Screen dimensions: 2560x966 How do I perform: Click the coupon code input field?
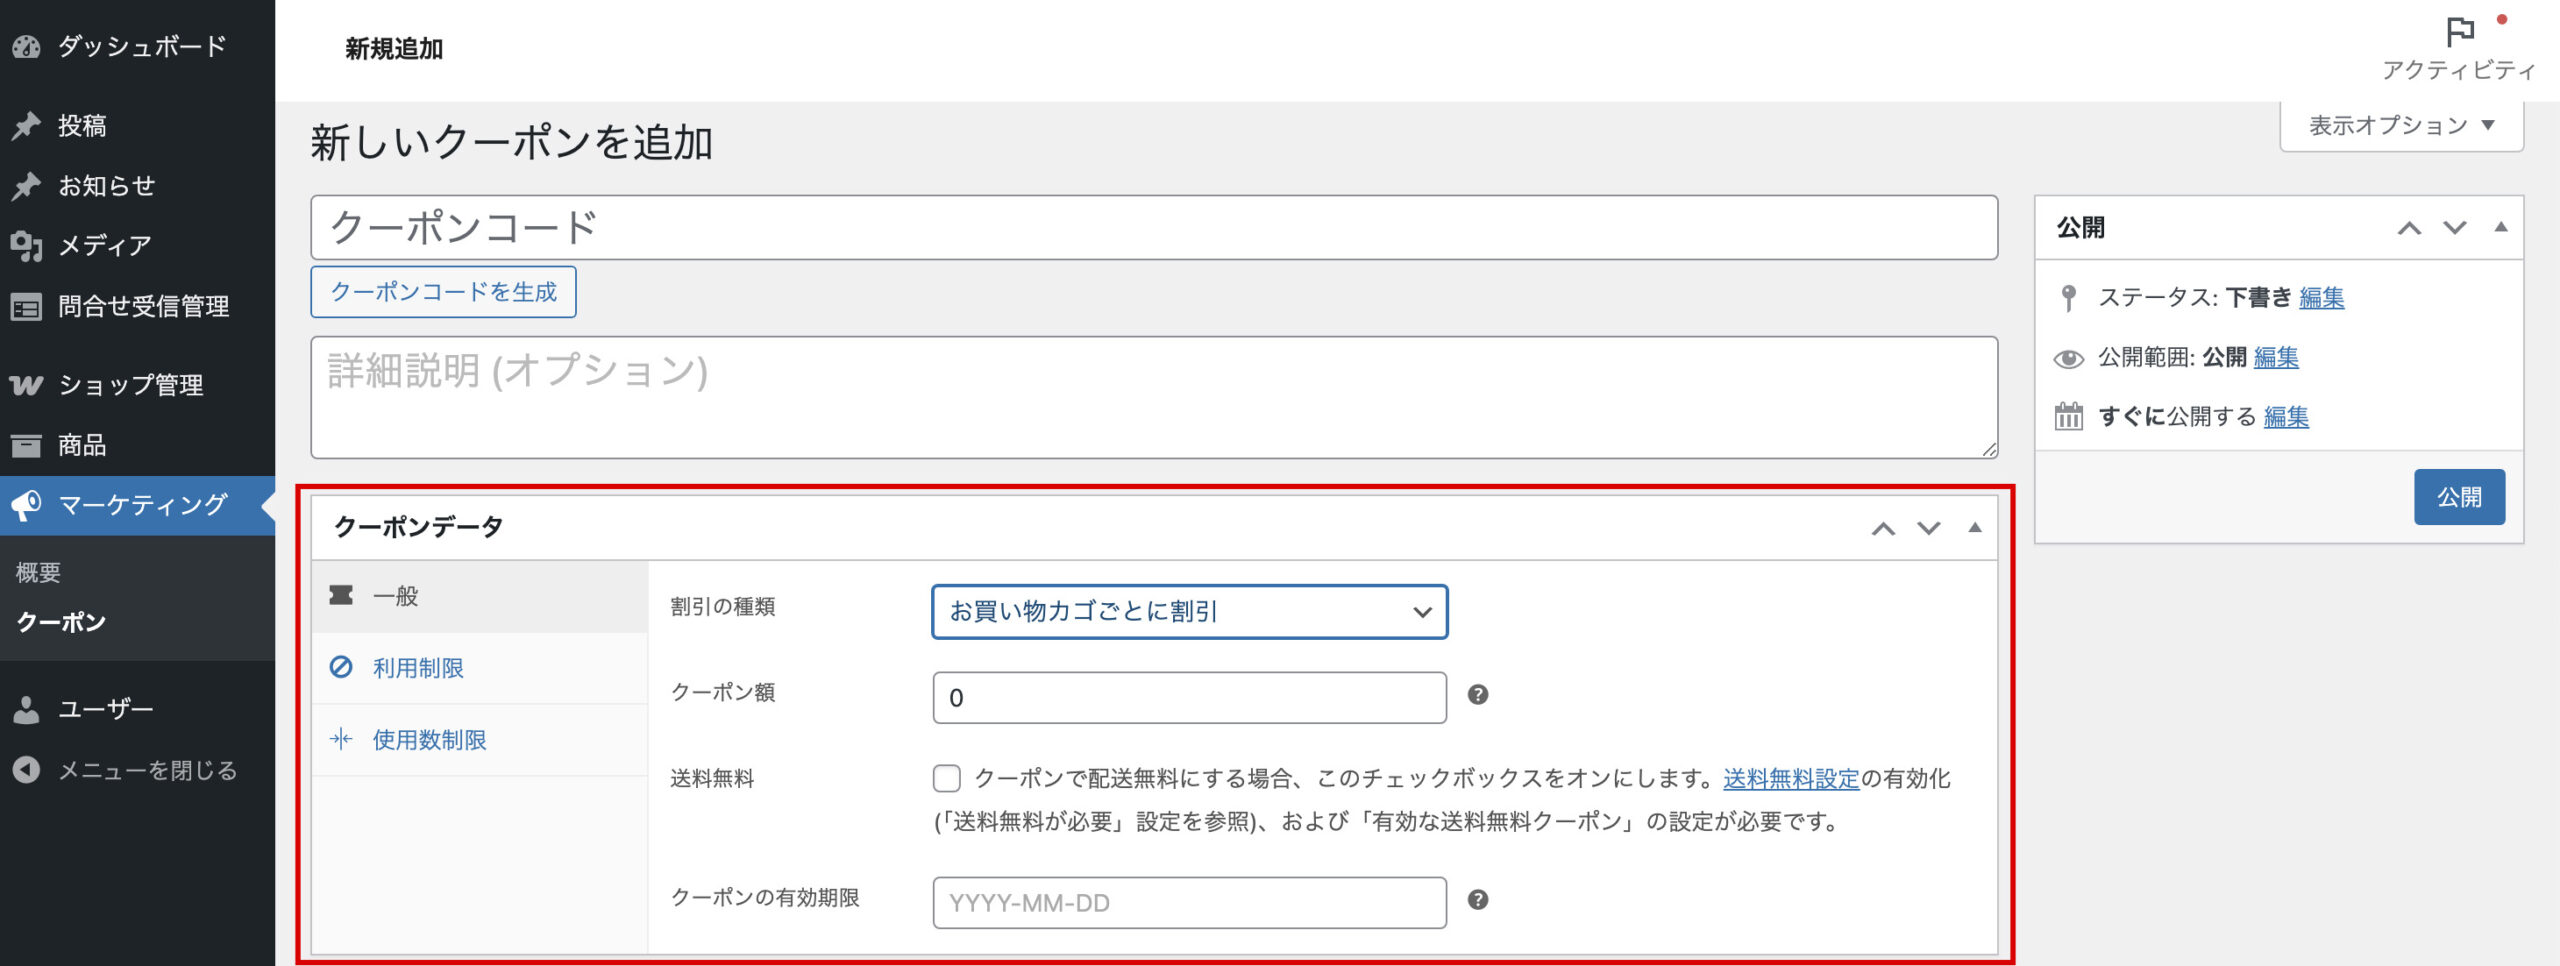point(1153,228)
